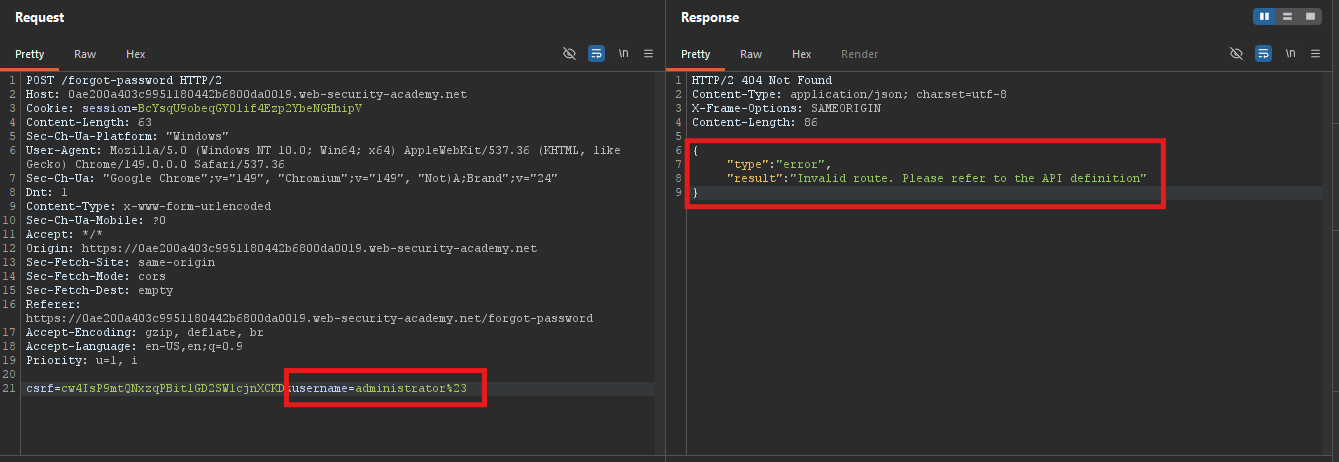Image resolution: width=1339 pixels, height=462 pixels.
Task: Click the "Invalid route" result JSON line
Action: coord(936,178)
